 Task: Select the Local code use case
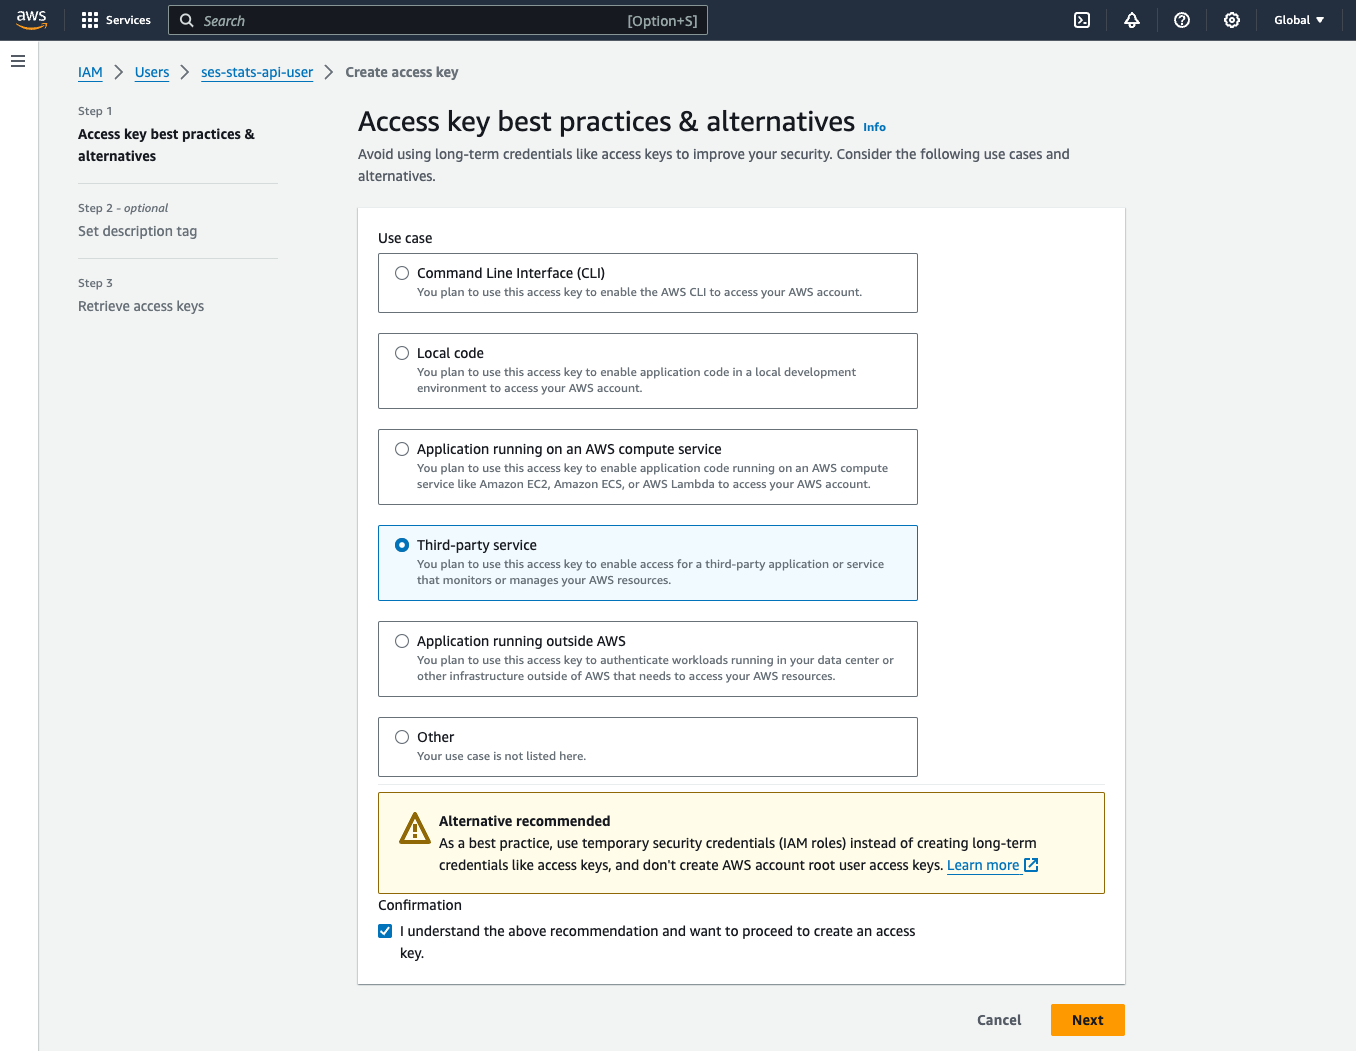[402, 353]
